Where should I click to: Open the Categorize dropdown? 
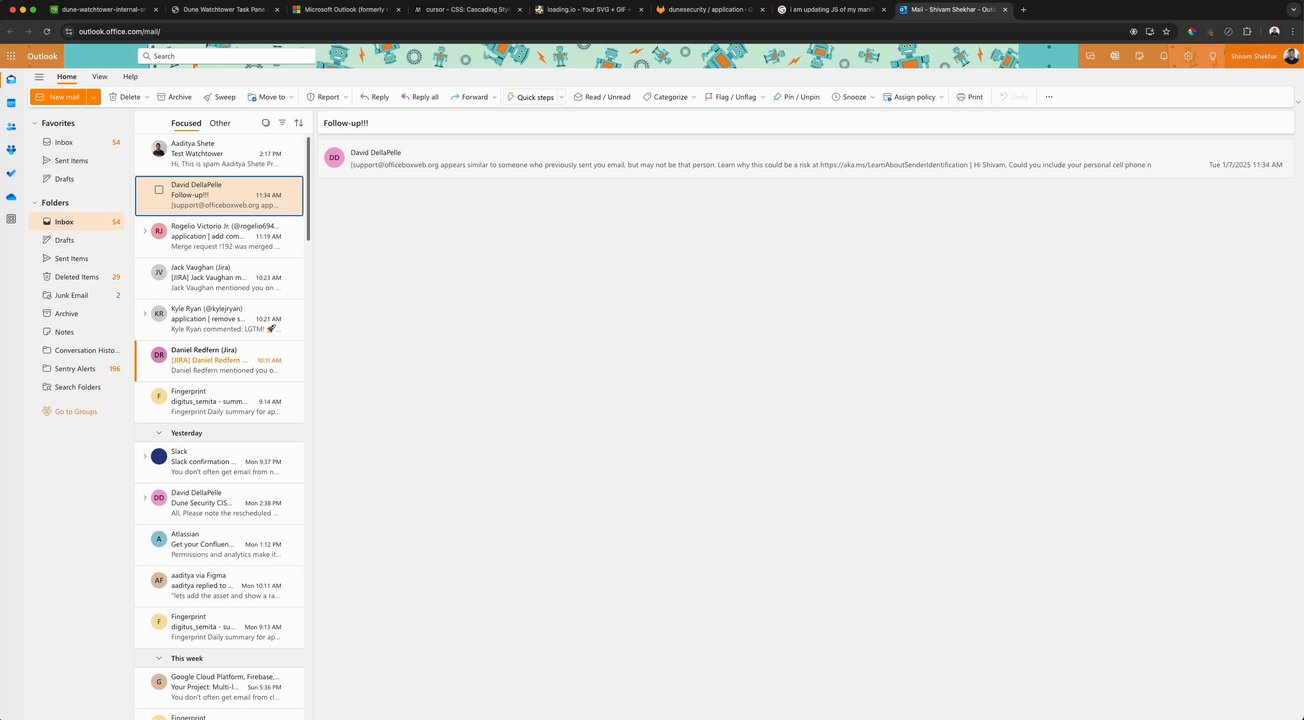[670, 97]
